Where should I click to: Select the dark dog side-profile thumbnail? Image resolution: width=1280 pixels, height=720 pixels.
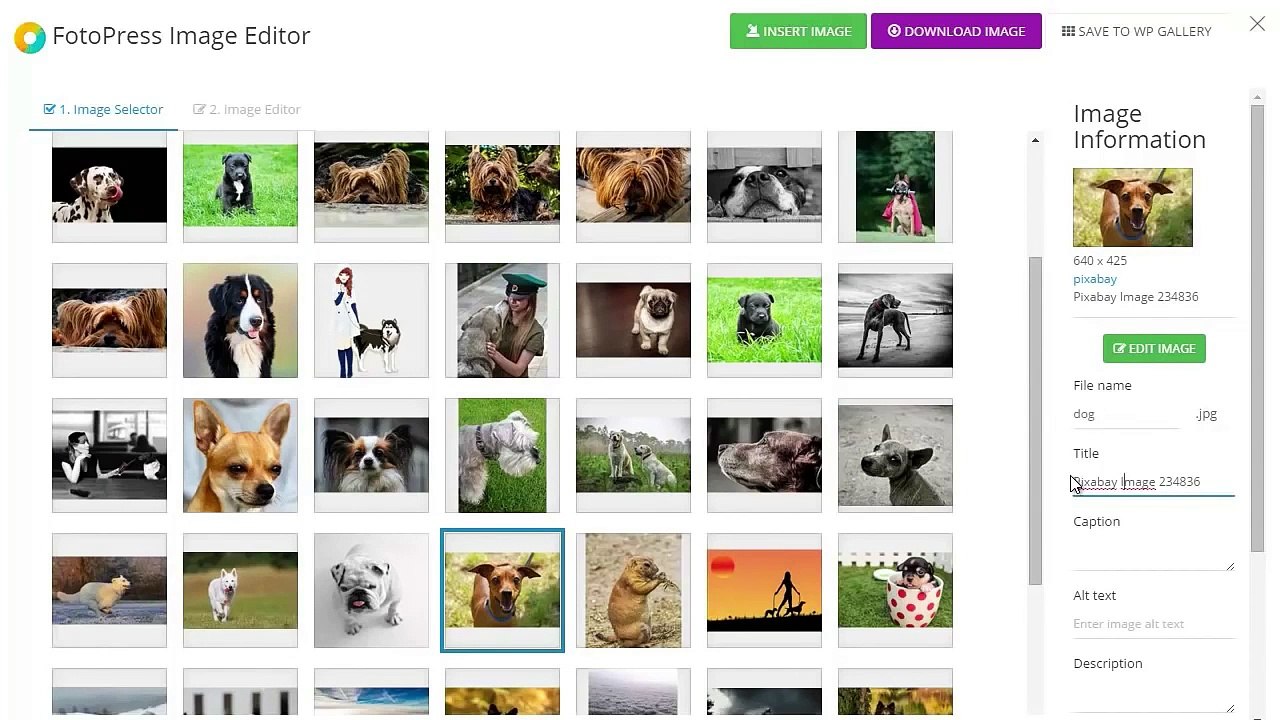[x=764, y=455]
